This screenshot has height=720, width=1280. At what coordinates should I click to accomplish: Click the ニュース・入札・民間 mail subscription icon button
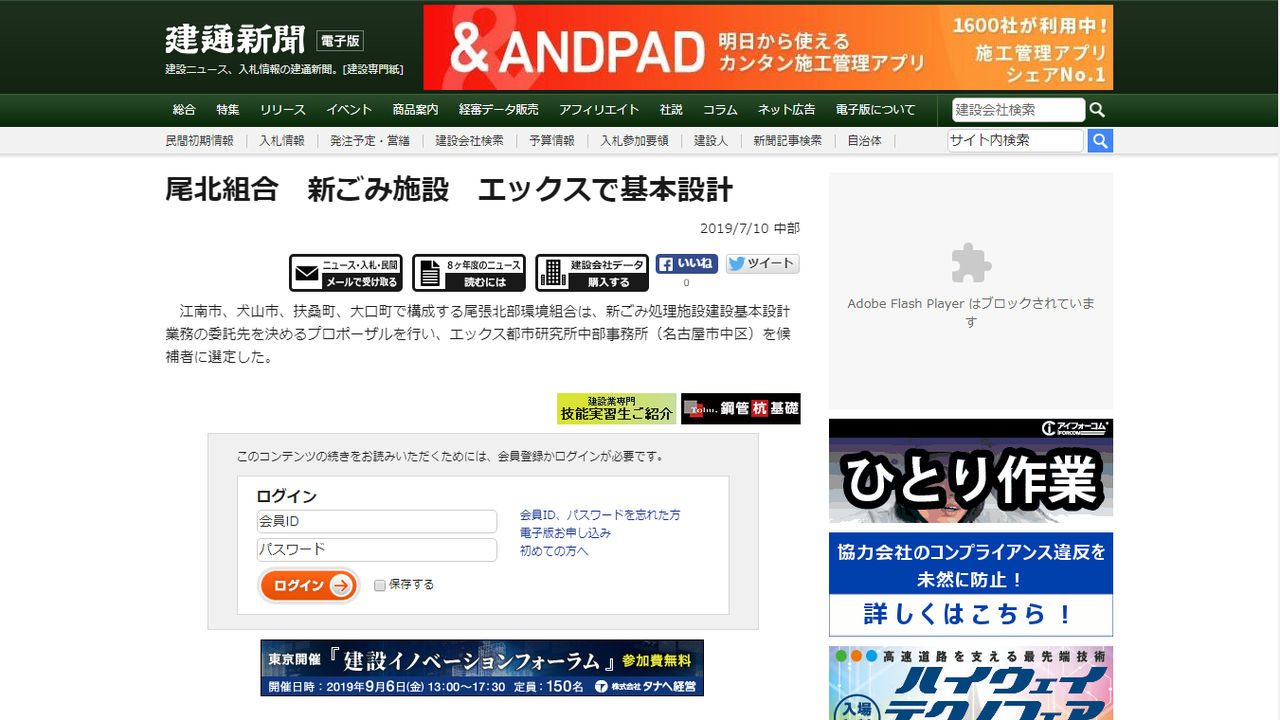(346, 273)
